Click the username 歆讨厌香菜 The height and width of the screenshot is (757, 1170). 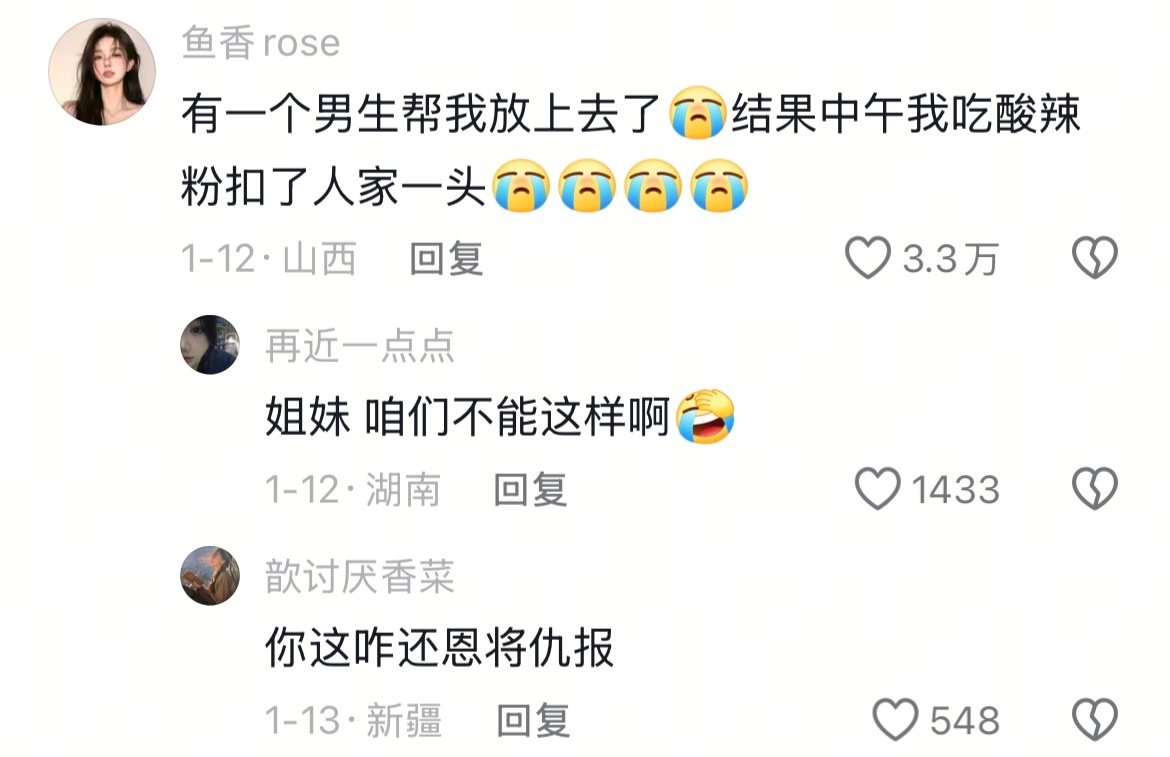click(360, 577)
